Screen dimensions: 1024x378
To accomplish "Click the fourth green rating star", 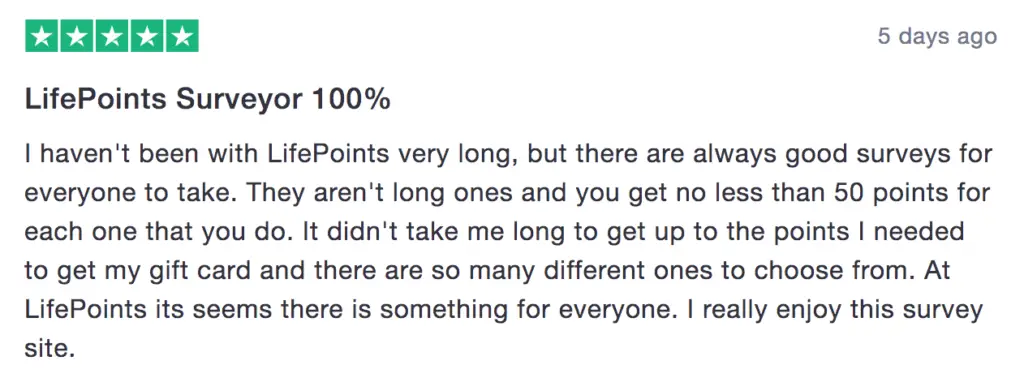I will (x=148, y=37).
